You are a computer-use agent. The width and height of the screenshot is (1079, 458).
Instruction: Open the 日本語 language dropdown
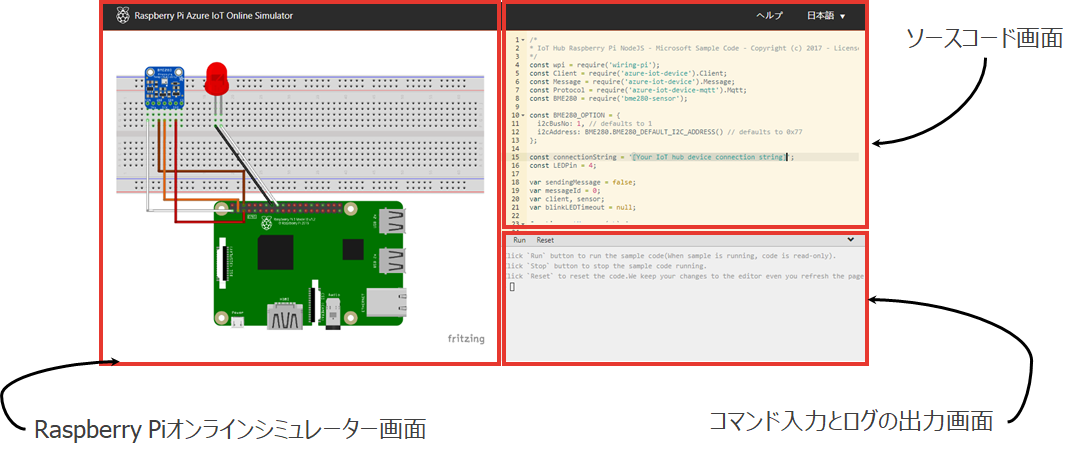pyautogui.click(x=826, y=15)
